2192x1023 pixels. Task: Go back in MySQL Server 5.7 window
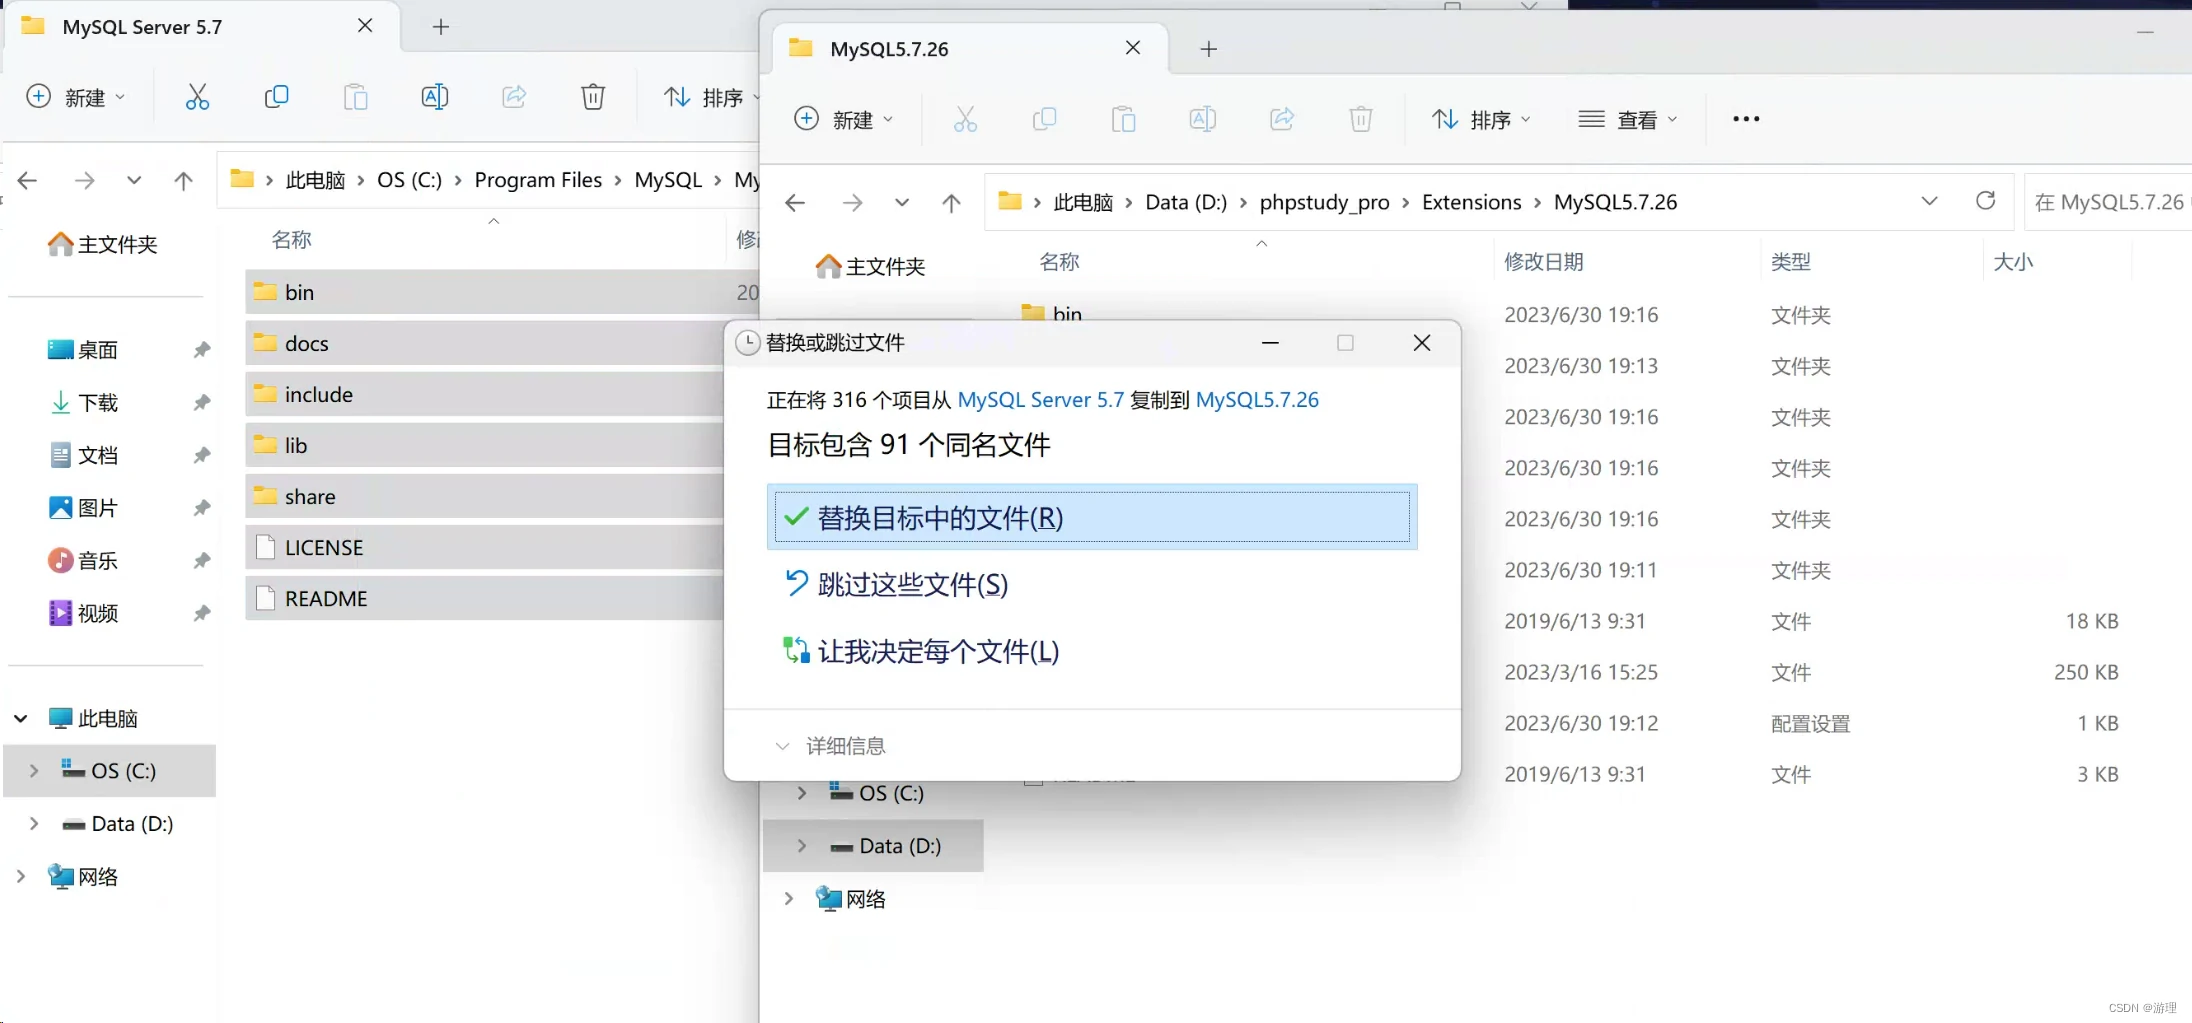click(x=27, y=181)
